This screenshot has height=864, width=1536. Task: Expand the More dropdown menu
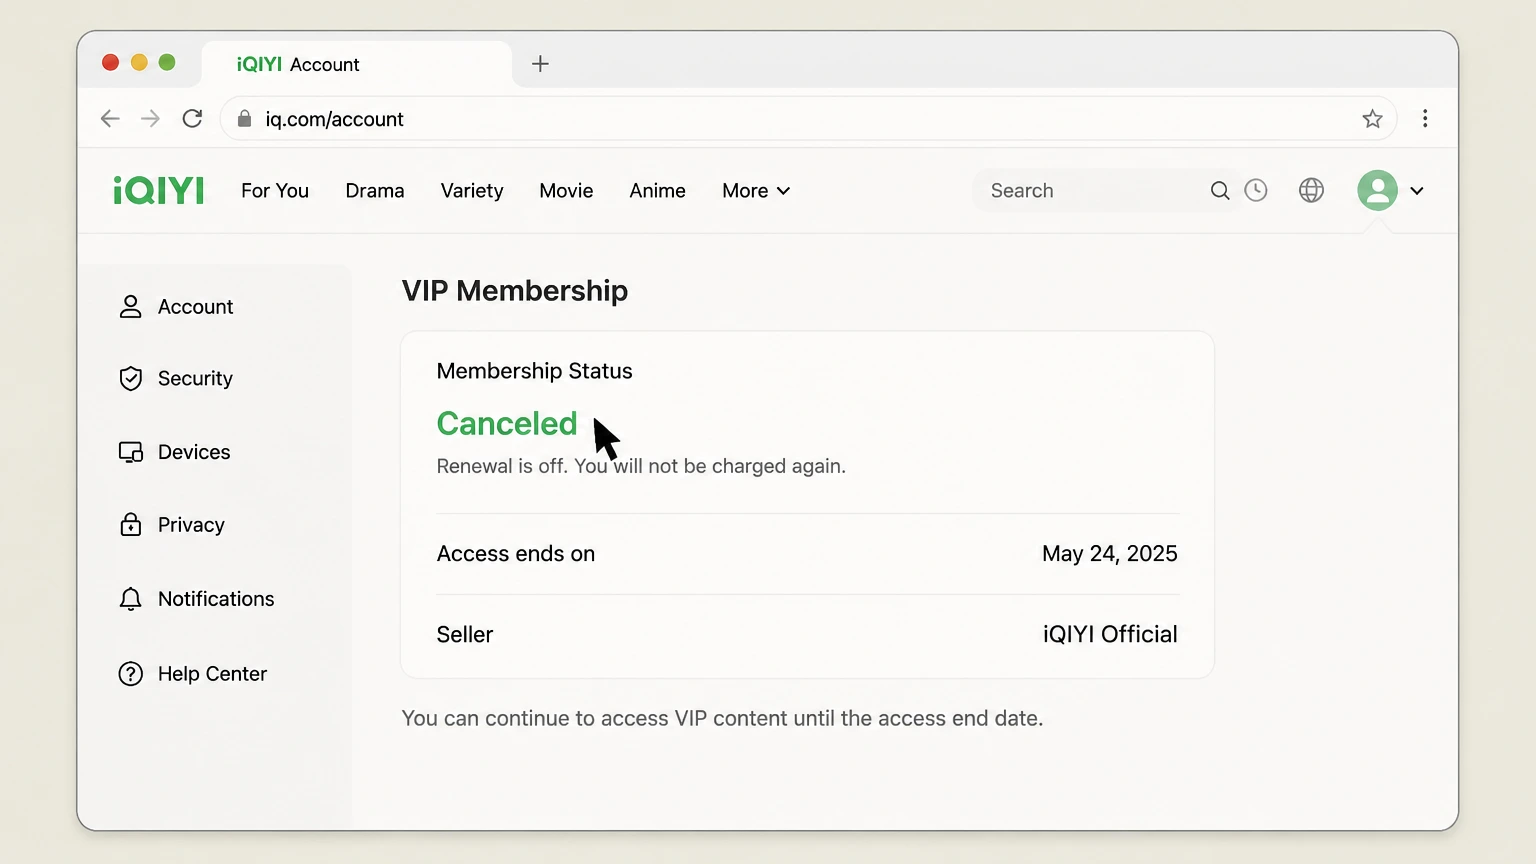pos(756,191)
